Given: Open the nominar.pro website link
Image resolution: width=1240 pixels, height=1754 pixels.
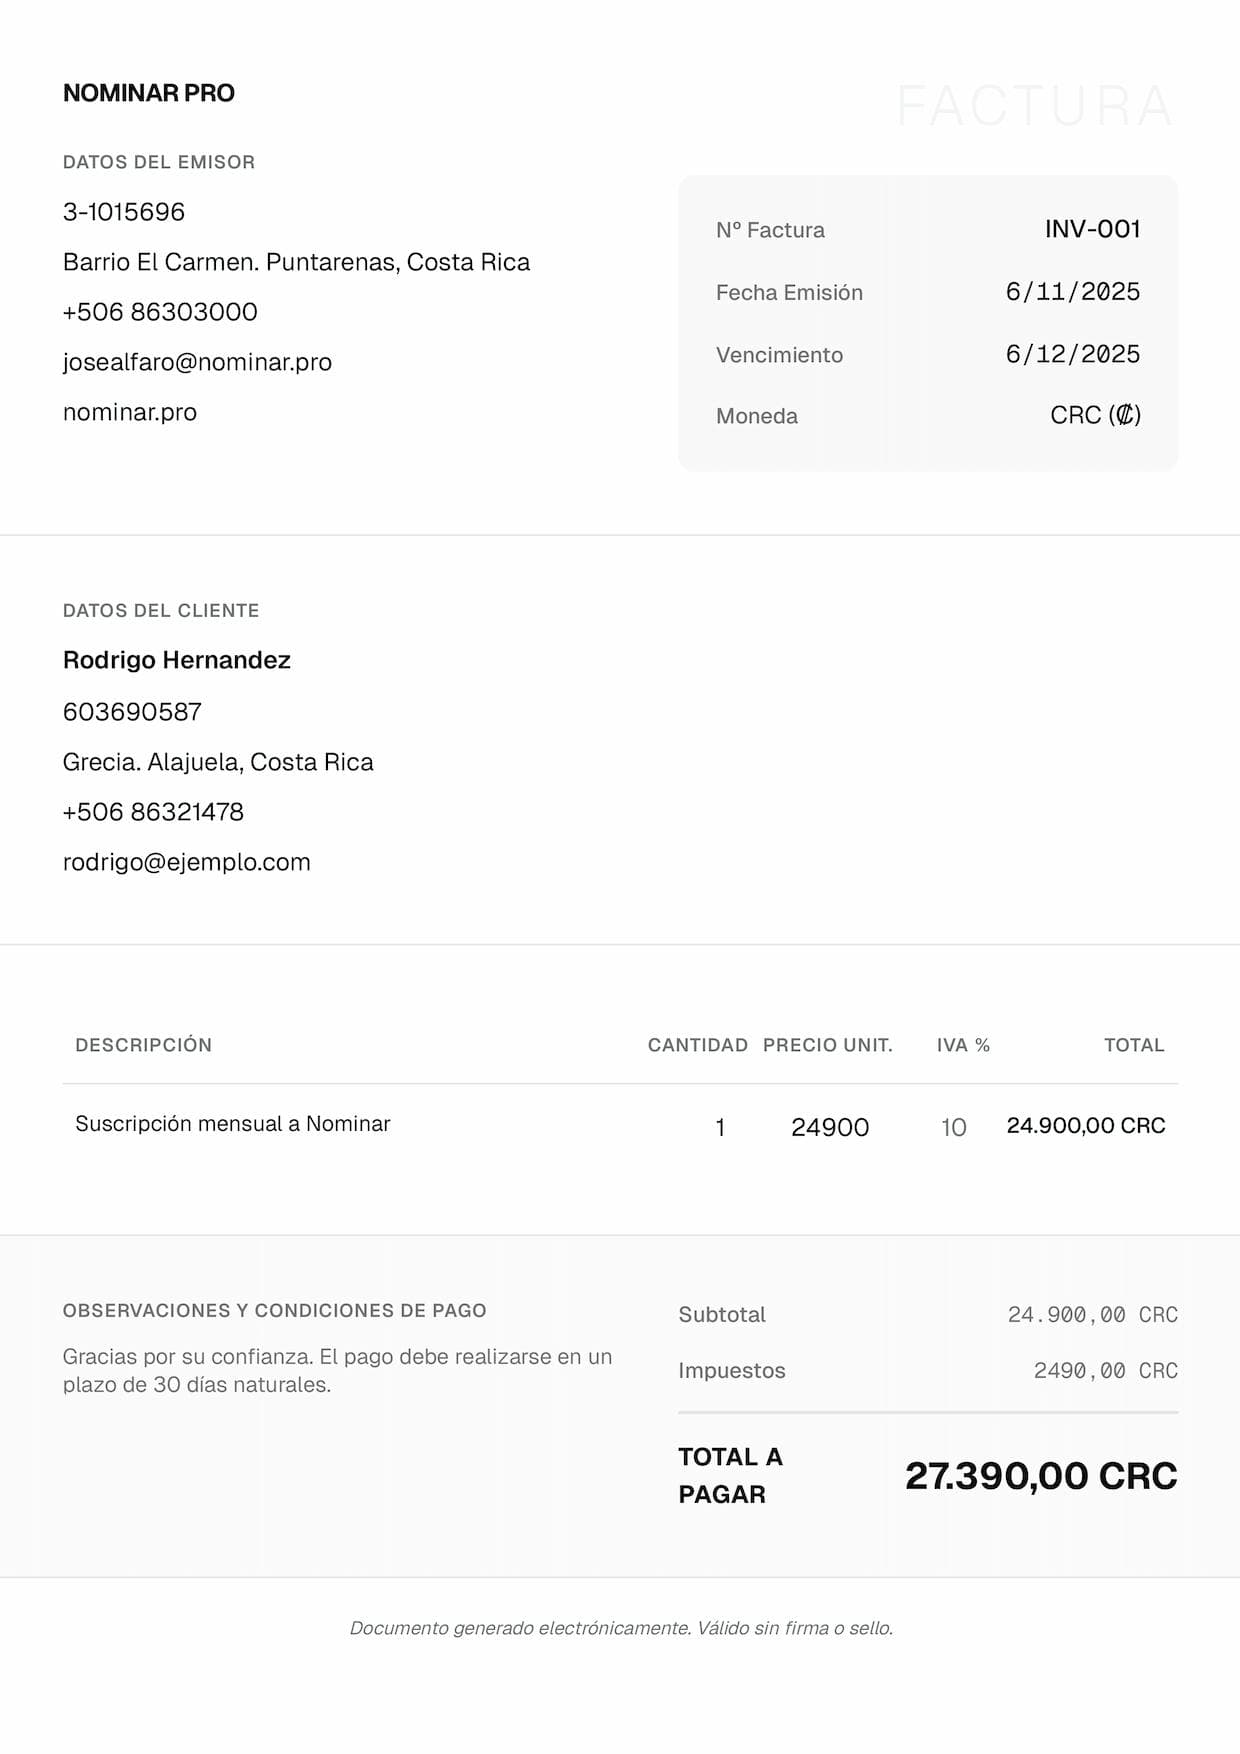Looking at the screenshot, I should pyautogui.click(x=130, y=412).
